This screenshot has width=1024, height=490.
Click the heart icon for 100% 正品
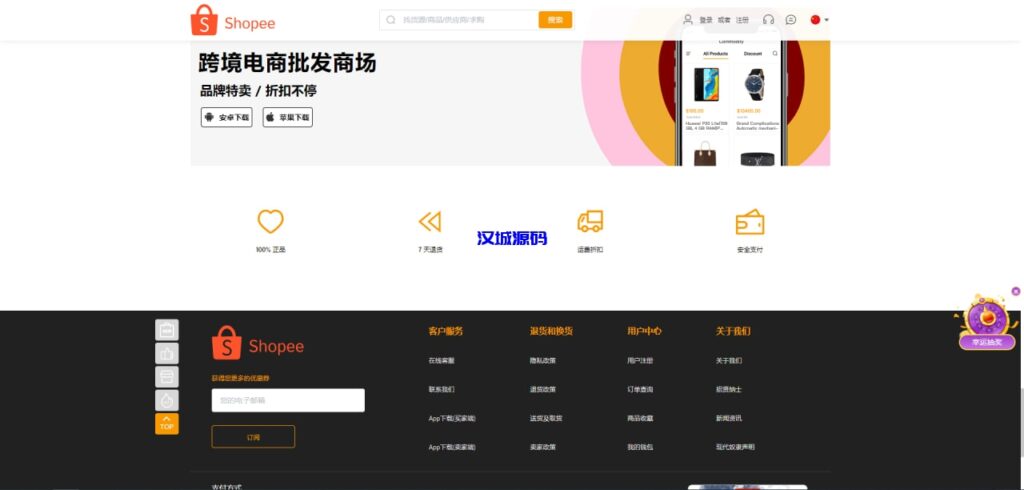coord(270,221)
